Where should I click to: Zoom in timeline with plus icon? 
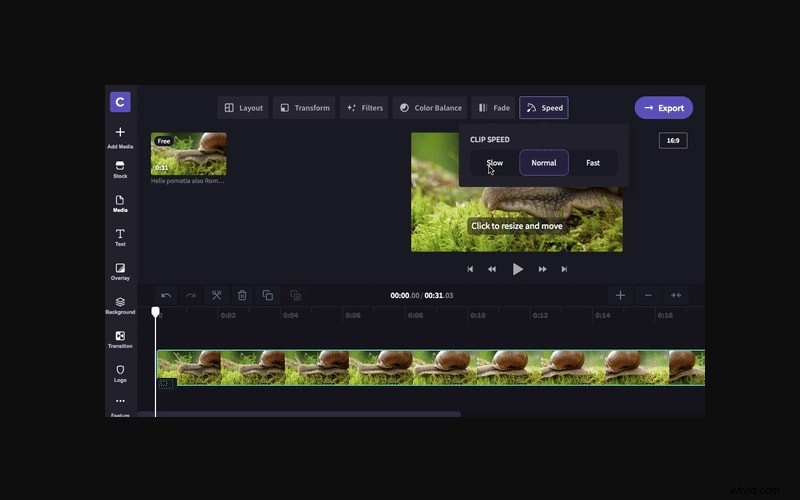[620, 295]
